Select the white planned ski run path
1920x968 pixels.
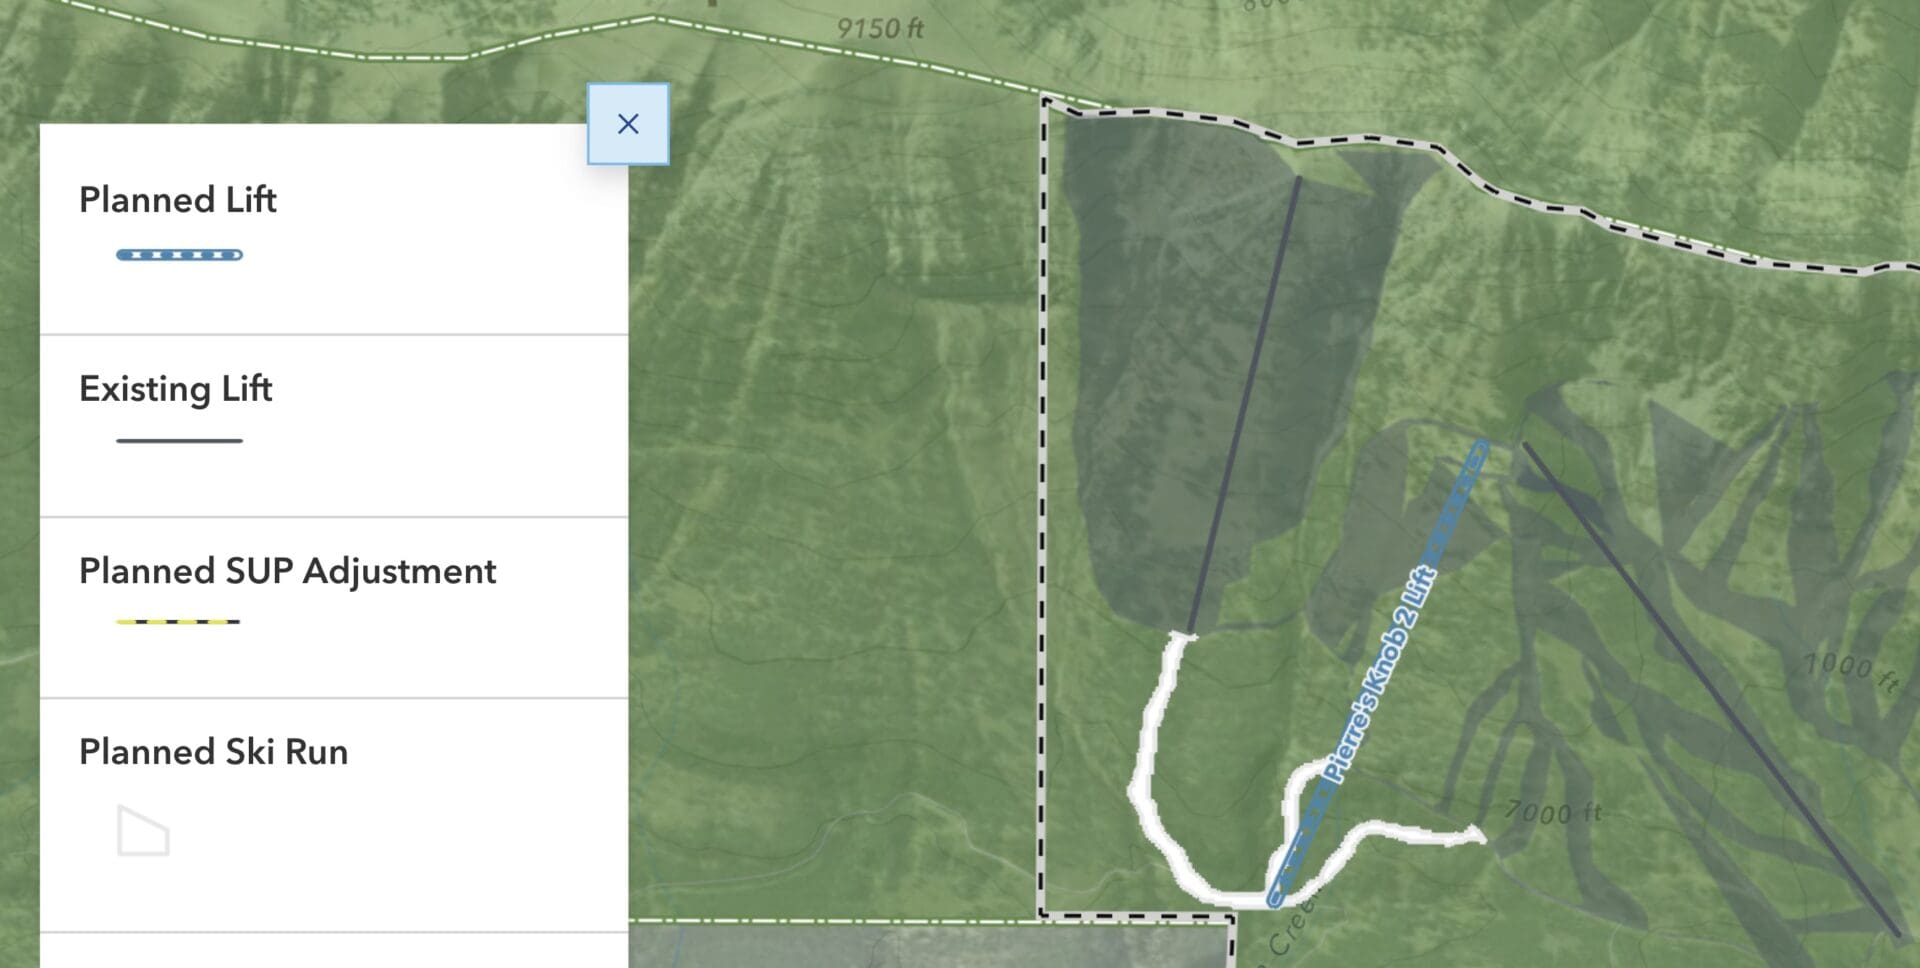(1148, 800)
